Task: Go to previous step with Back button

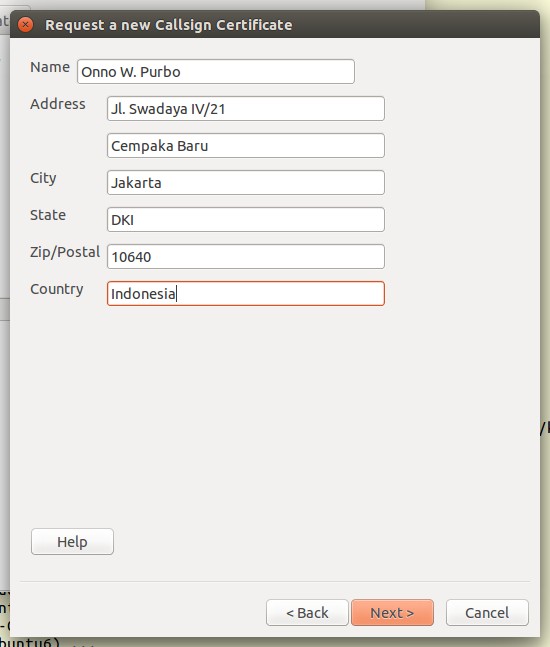Action: [307, 613]
